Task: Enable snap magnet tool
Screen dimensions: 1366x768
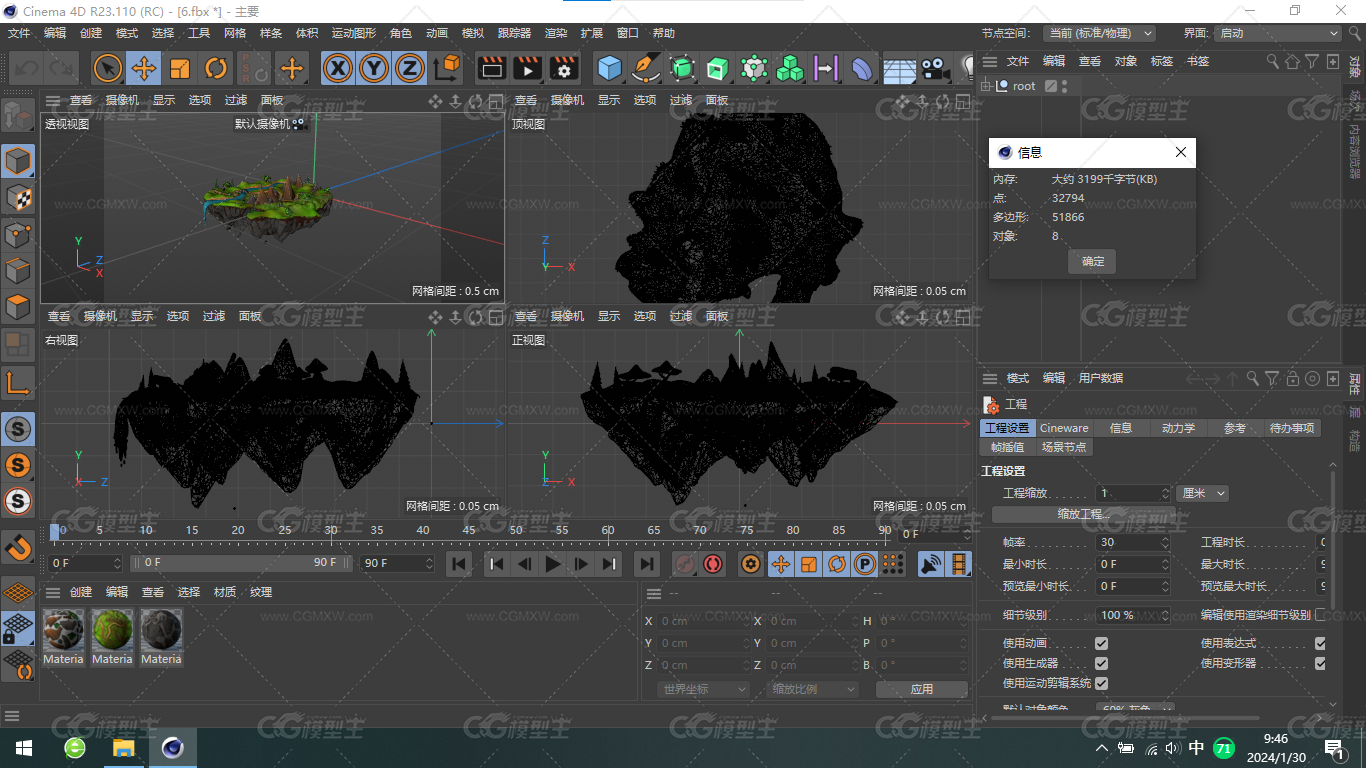Action: pyautogui.click(x=18, y=547)
